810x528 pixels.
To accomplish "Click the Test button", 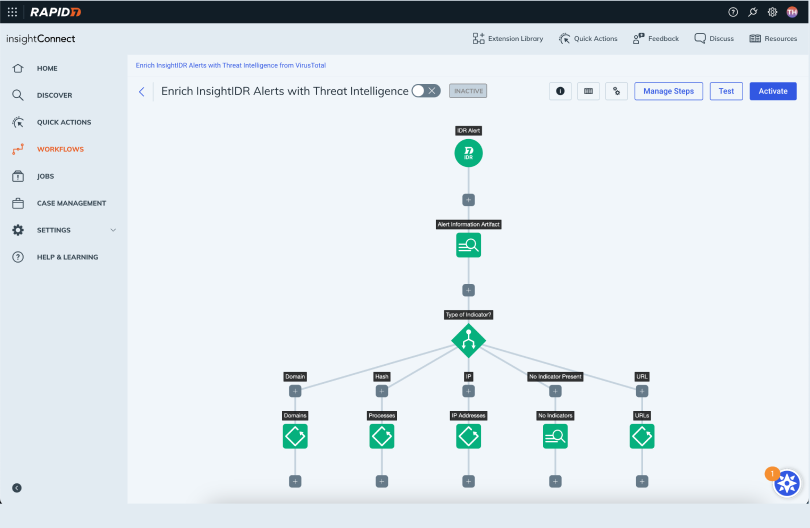I will pos(726,91).
